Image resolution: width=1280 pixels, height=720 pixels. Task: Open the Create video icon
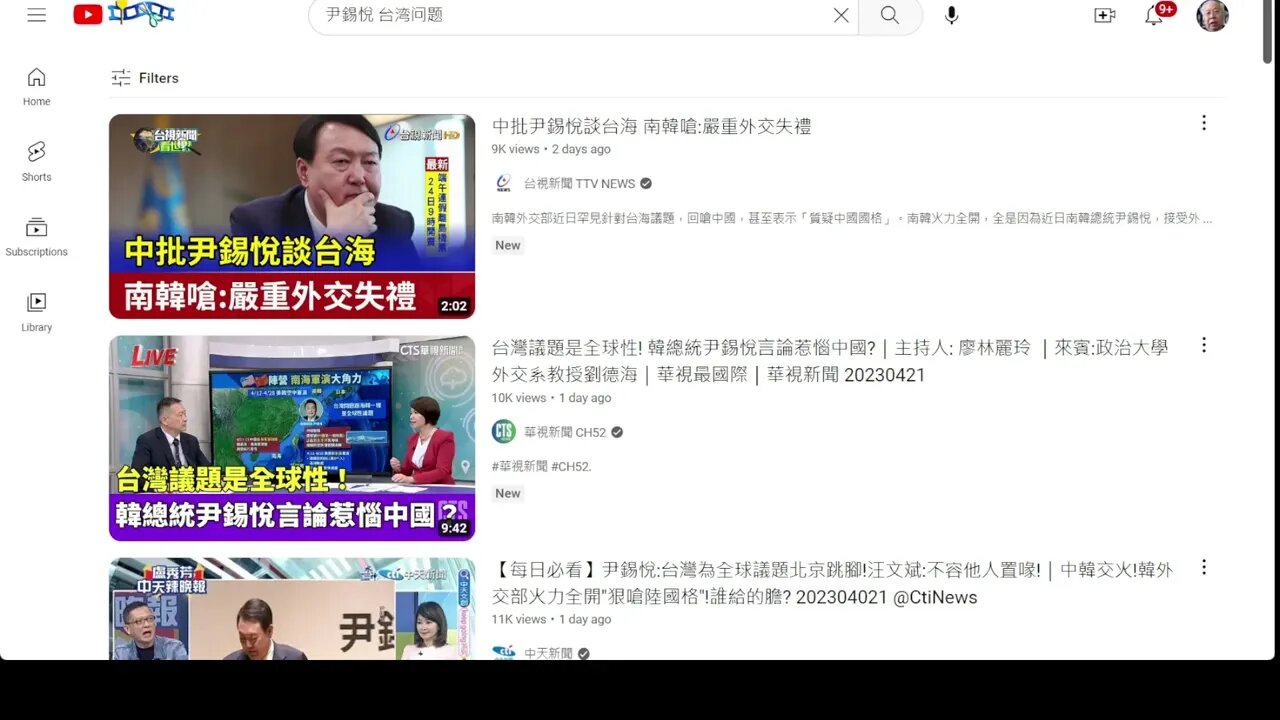tap(1105, 15)
